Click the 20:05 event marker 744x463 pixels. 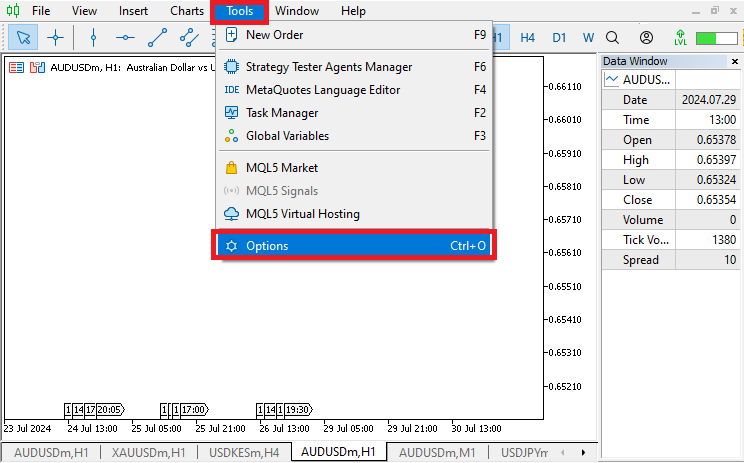coord(110,409)
